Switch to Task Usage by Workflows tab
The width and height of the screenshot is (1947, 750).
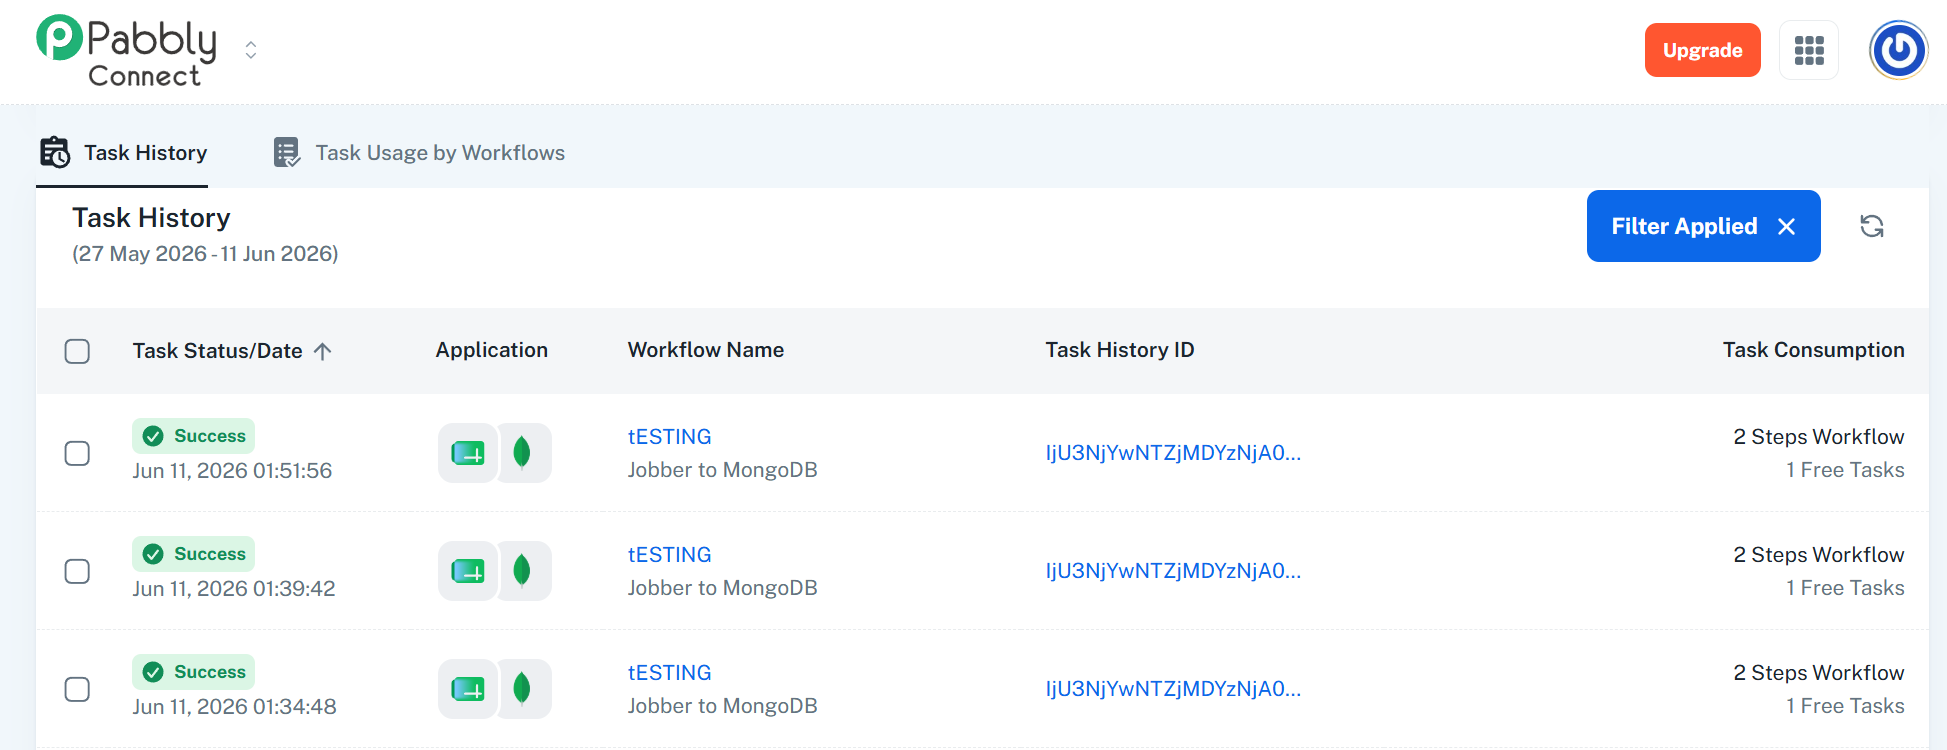point(419,153)
